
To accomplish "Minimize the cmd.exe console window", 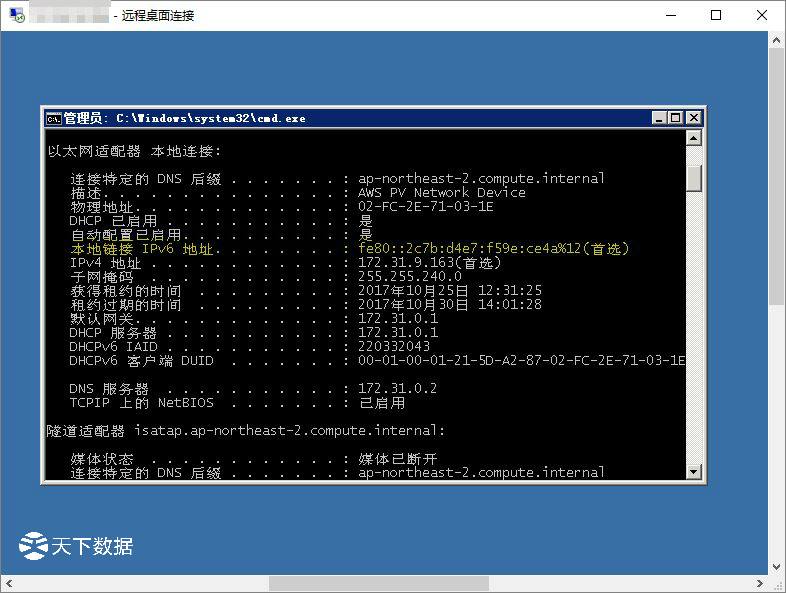I will pyautogui.click(x=659, y=118).
